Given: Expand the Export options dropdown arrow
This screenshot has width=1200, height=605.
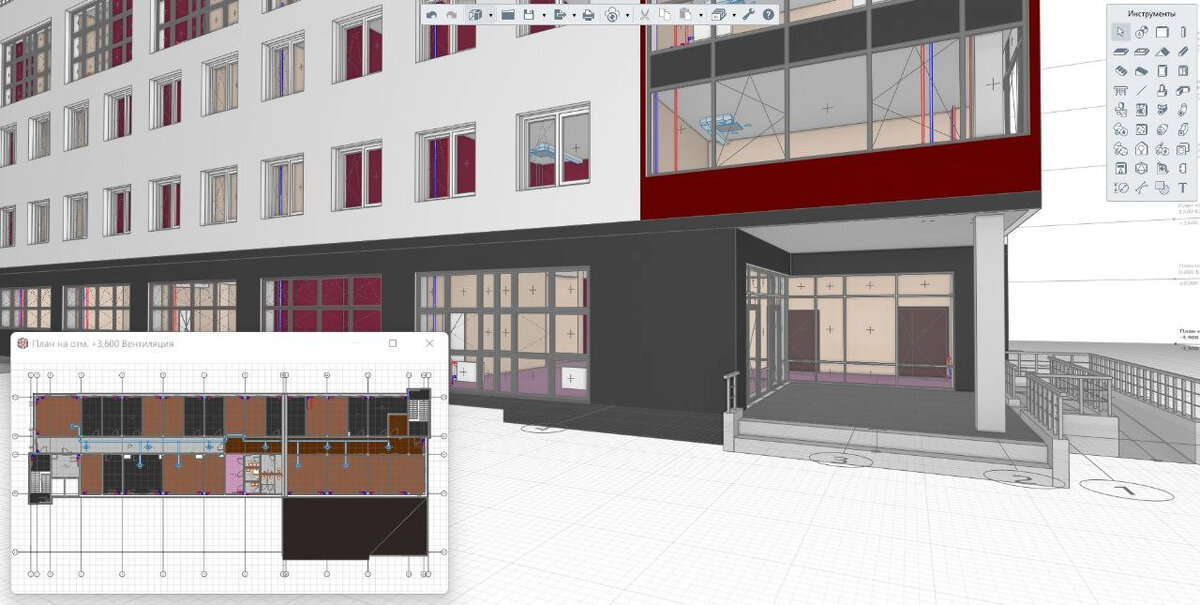Looking at the screenshot, I should pos(574,15).
